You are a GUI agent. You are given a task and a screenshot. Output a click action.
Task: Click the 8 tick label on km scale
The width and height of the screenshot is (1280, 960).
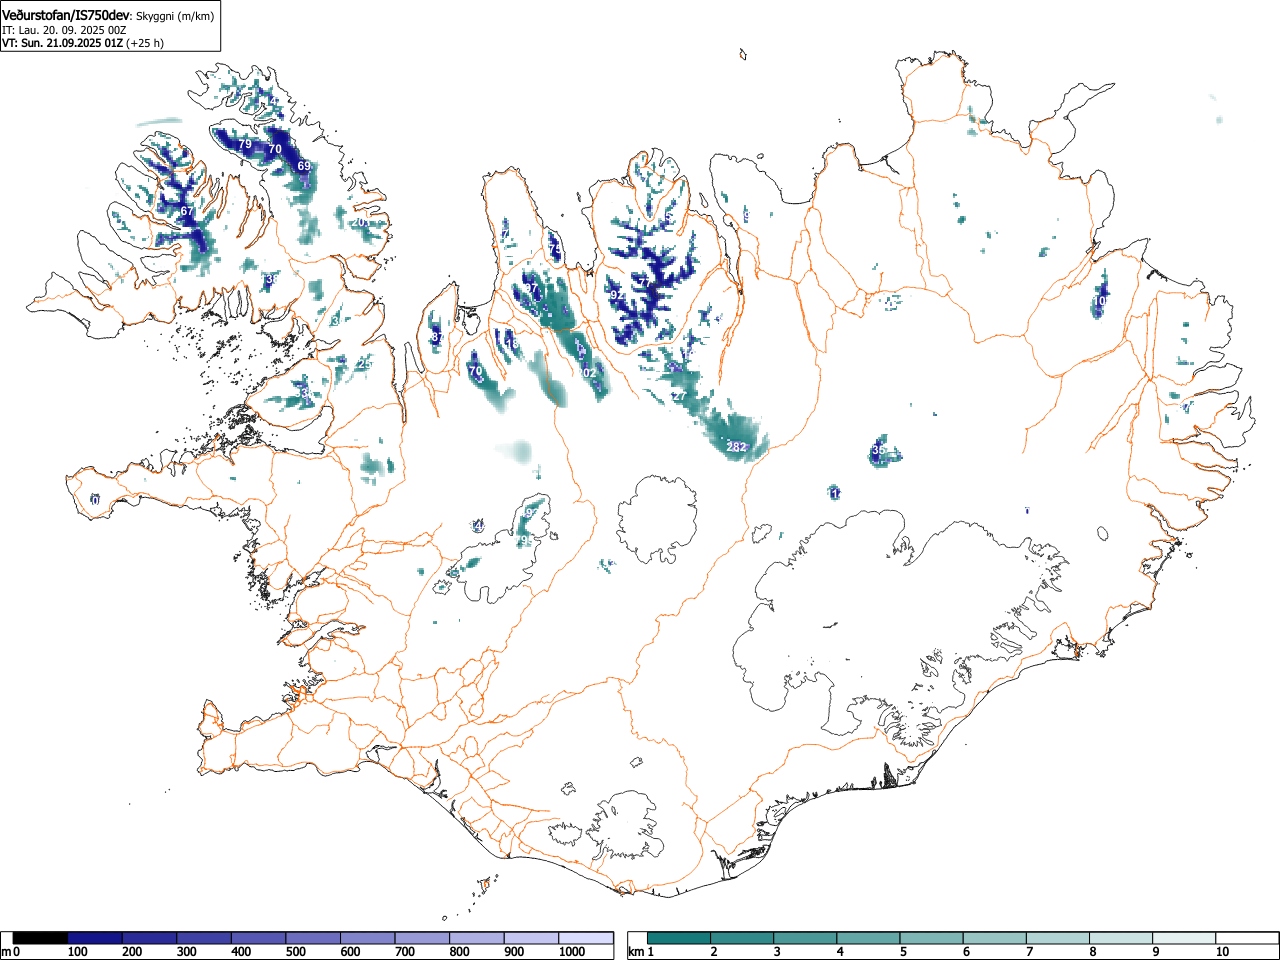[1093, 952]
